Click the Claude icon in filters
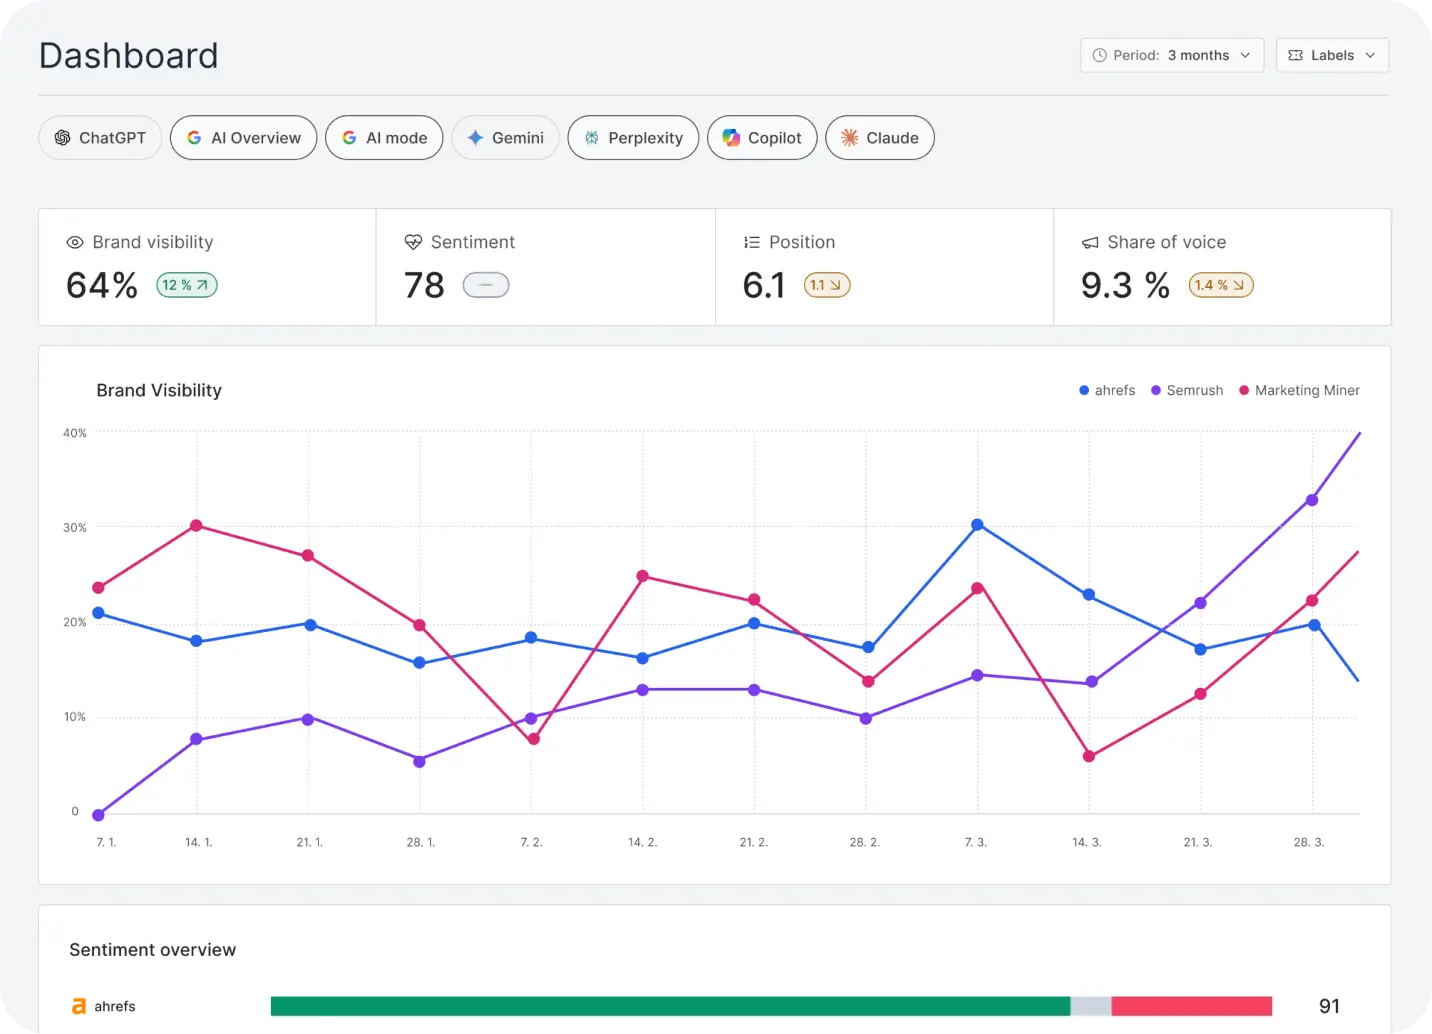 (851, 137)
